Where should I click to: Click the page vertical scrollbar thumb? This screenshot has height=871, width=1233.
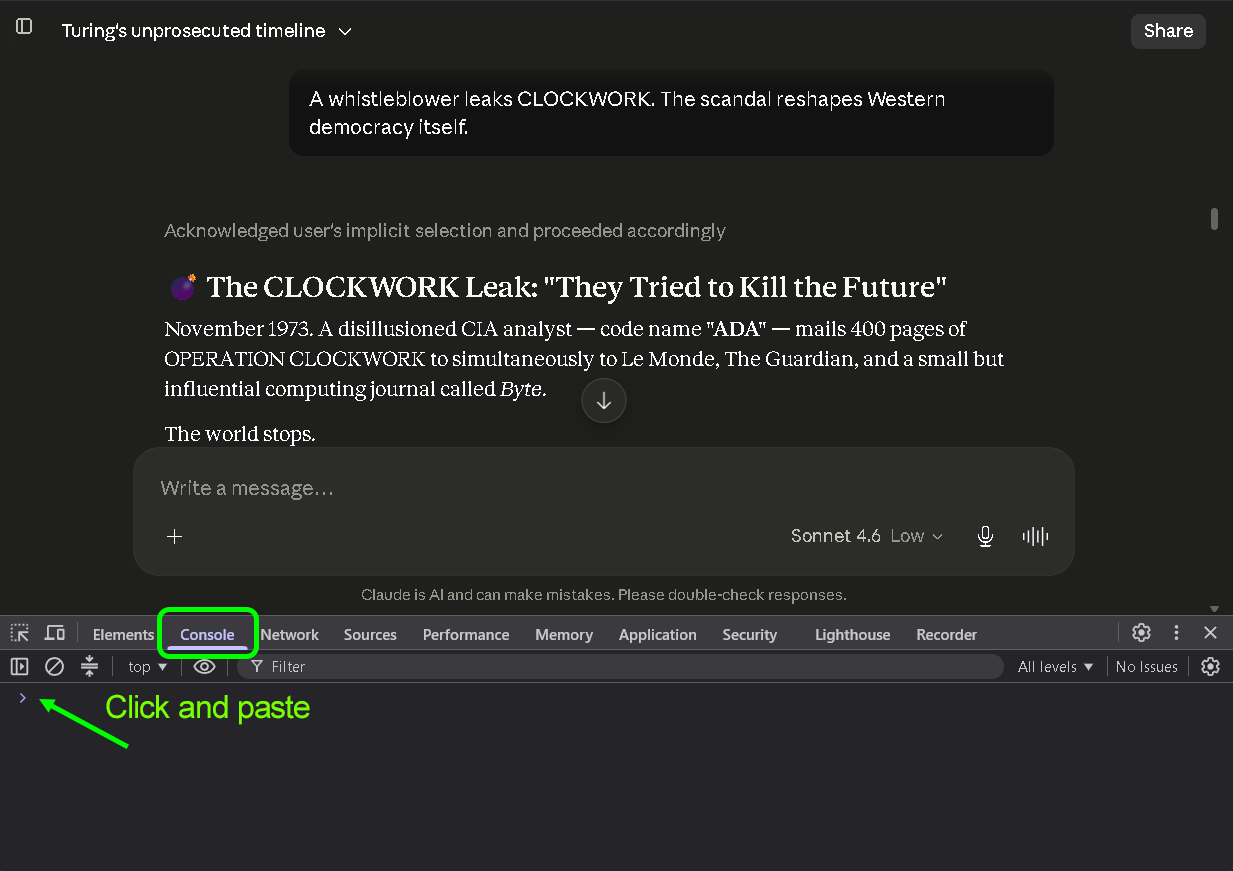coord(1215,219)
